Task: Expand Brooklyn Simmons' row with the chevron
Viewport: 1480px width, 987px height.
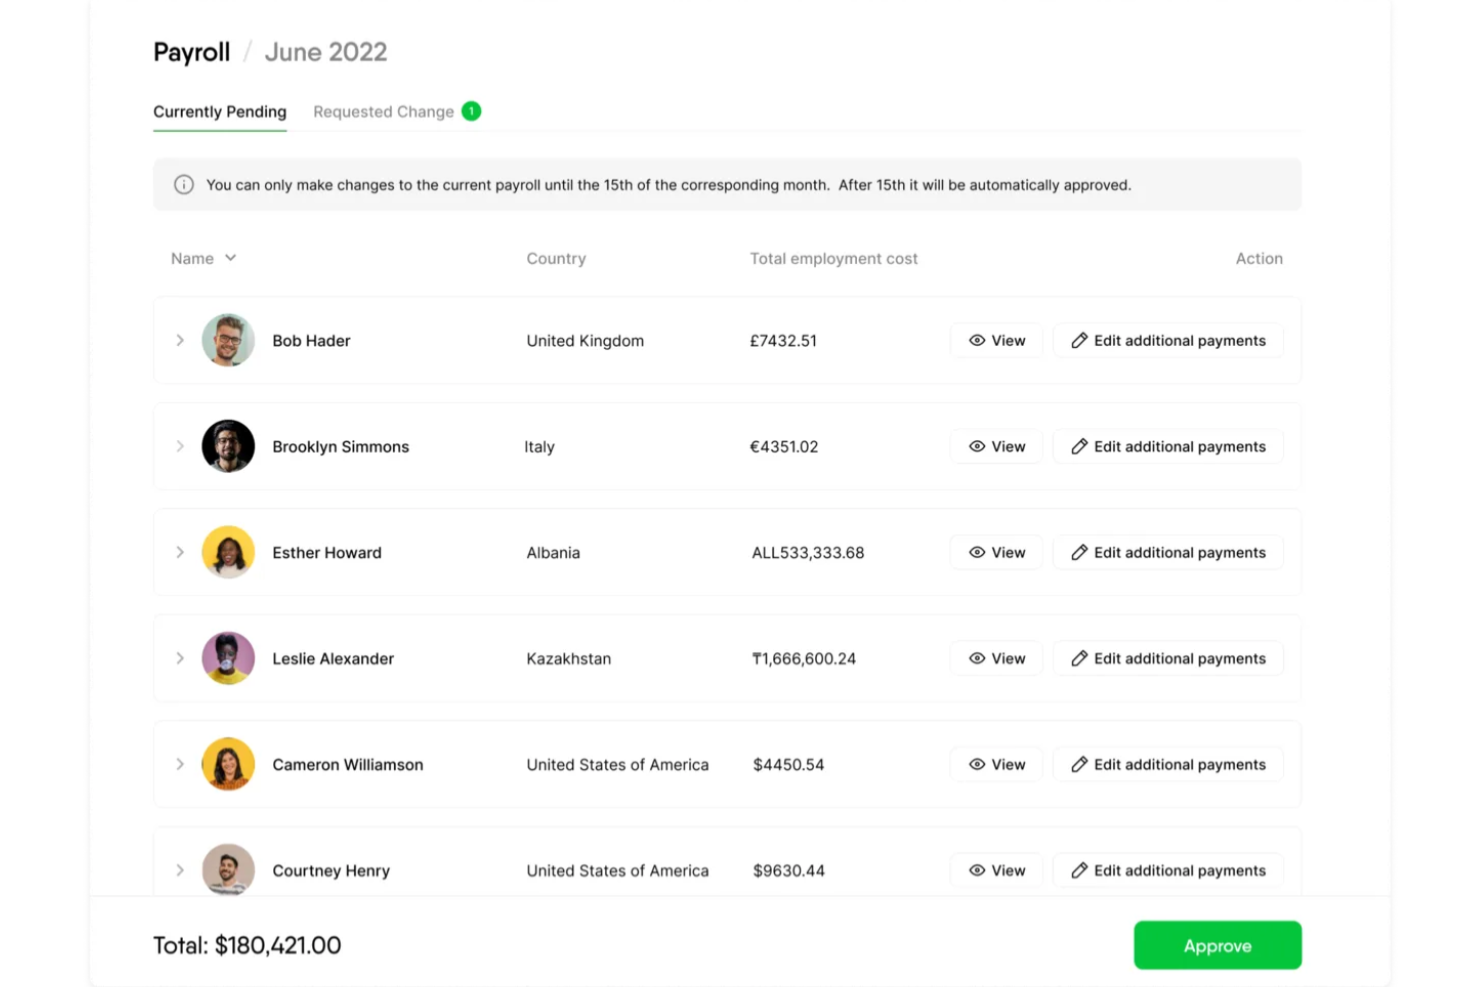Action: (180, 446)
